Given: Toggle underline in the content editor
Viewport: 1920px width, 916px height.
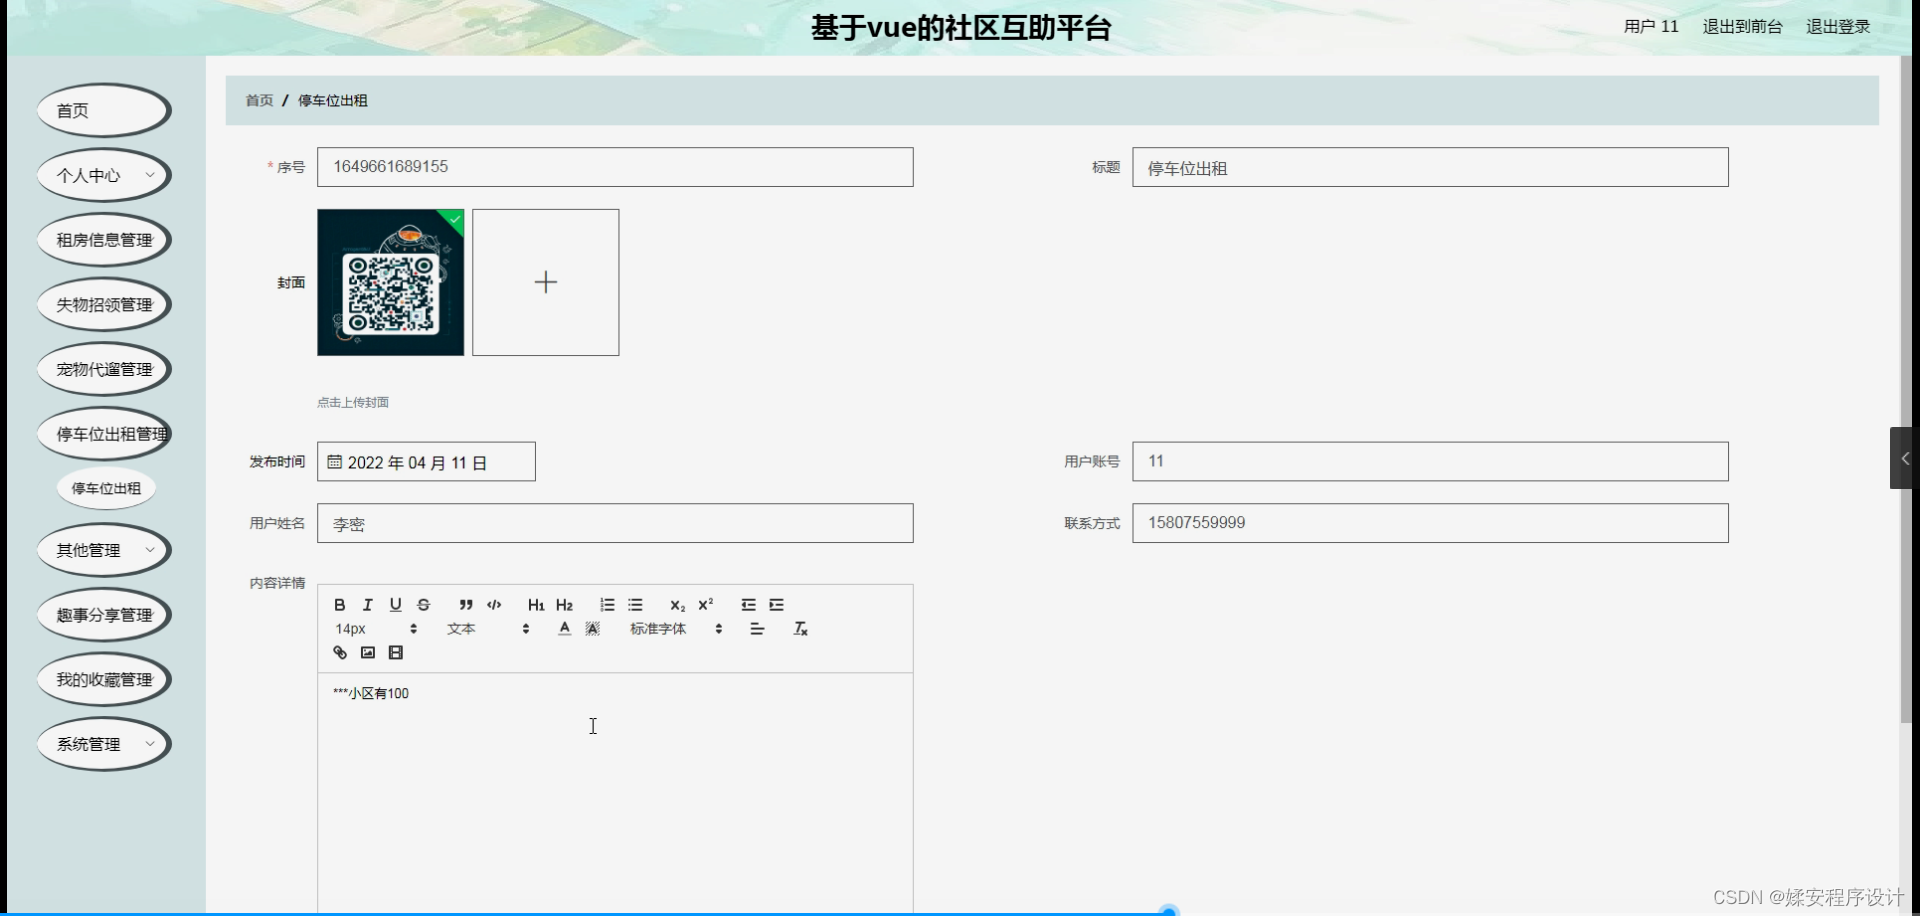Looking at the screenshot, I should [x=395, y=604].
